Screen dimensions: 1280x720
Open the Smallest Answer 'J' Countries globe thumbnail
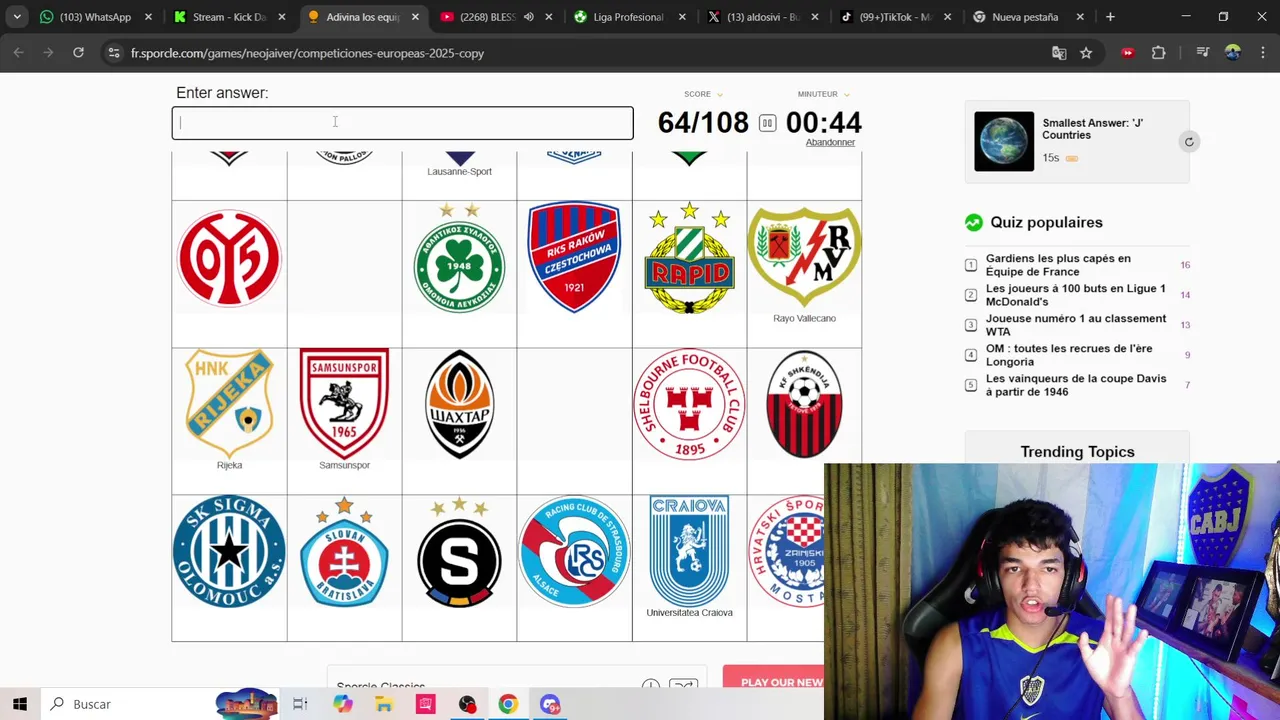(x=1004, y=141)
